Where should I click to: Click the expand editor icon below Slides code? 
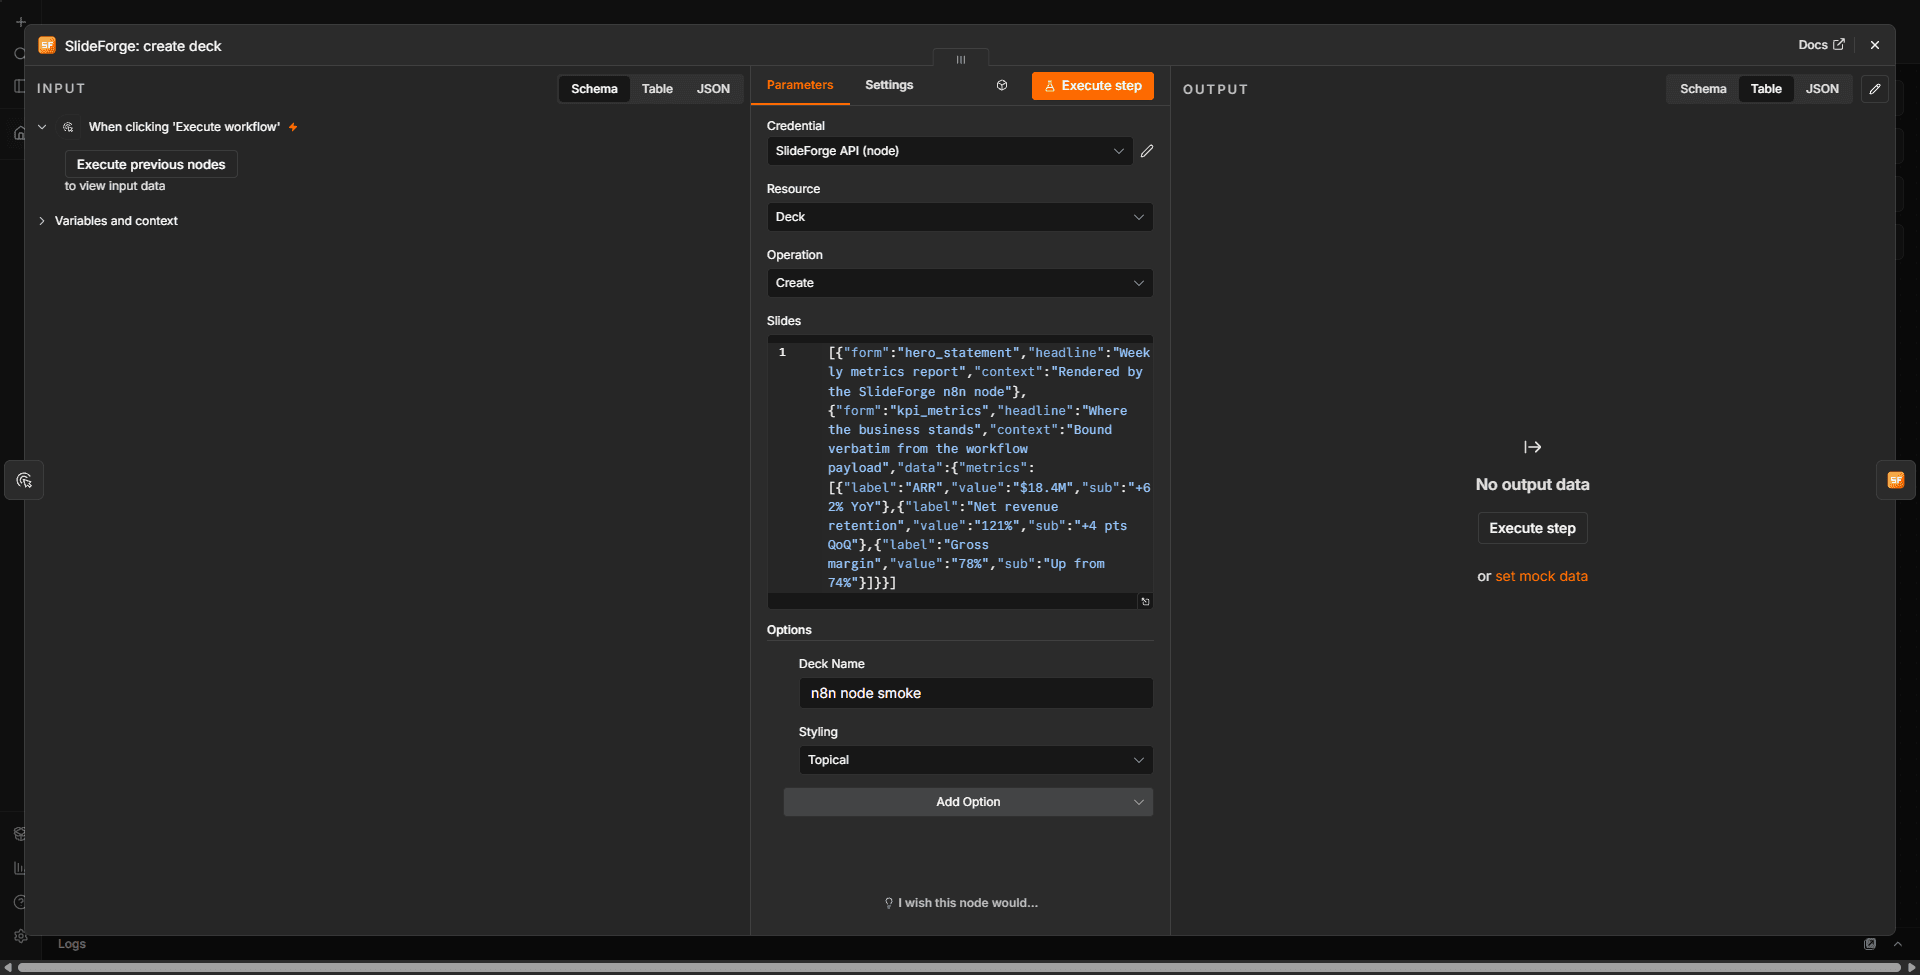tap(1145, 602)
